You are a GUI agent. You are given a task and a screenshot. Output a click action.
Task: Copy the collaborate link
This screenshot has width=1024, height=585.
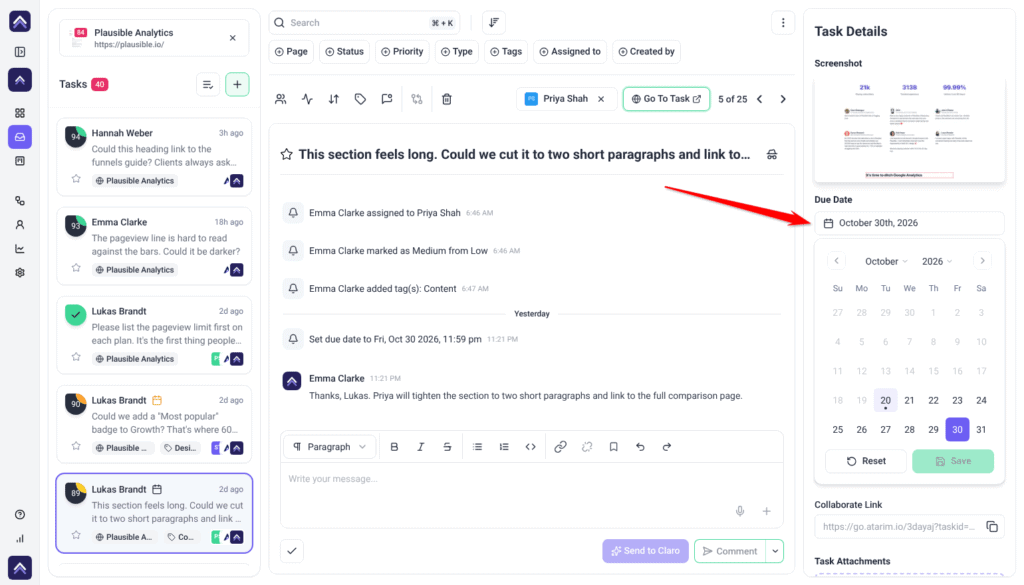click(992, 526)
